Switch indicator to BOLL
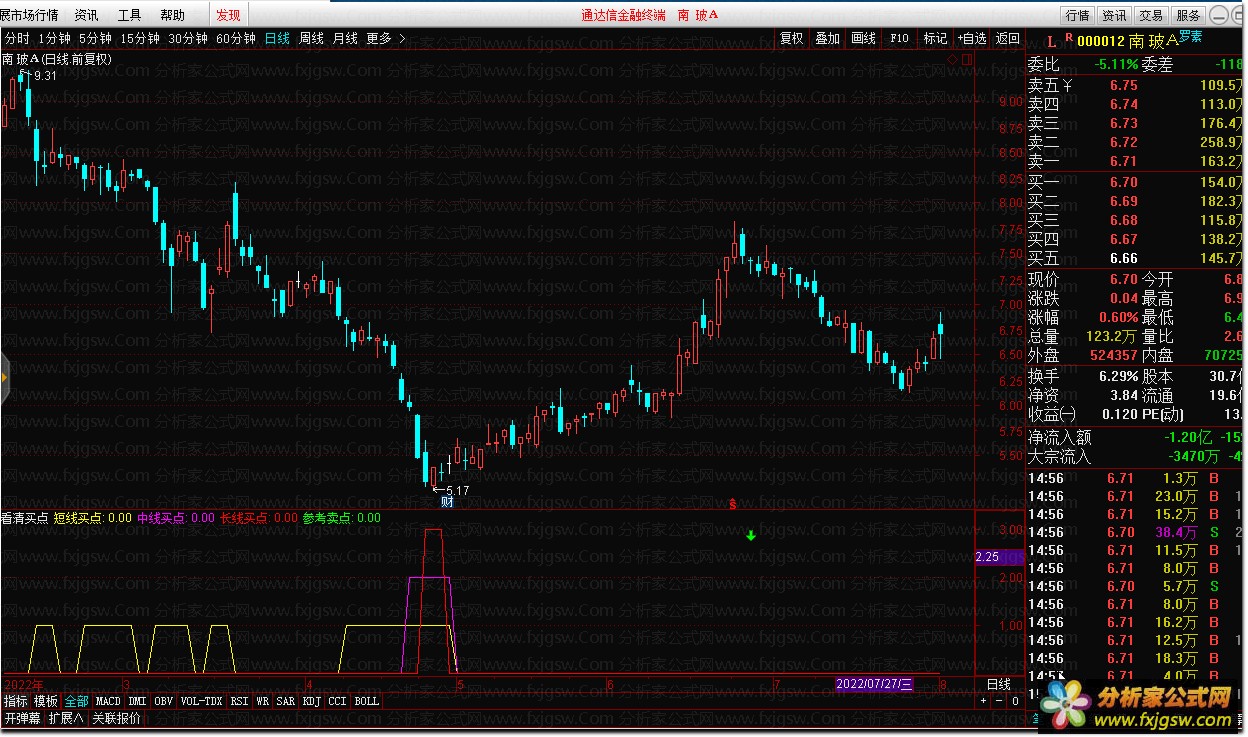Image resolution: width=1248 pixels, height=737 pixels. [x=367, y=701]
